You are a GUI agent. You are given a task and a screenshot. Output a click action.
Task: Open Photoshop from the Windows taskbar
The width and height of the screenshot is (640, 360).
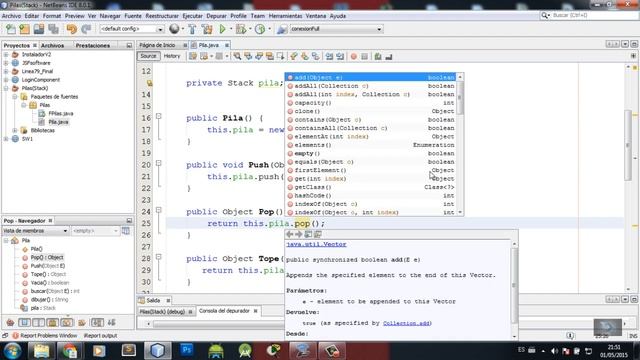click(187, 351)
